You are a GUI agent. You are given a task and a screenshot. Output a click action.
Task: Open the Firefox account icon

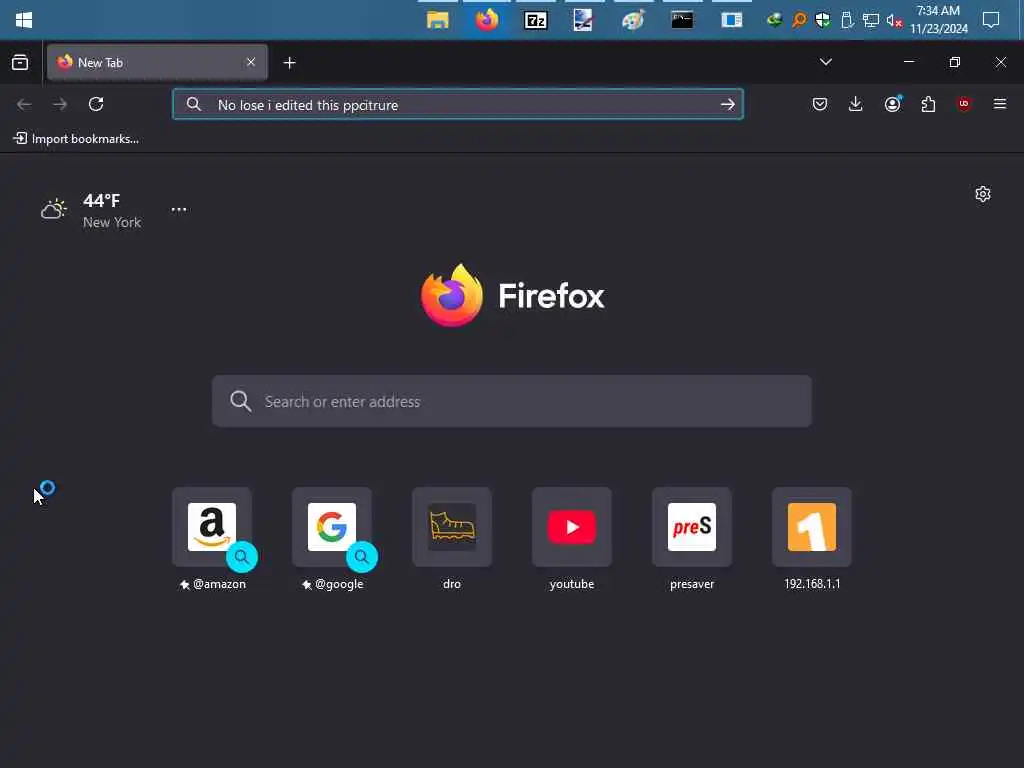892,104
